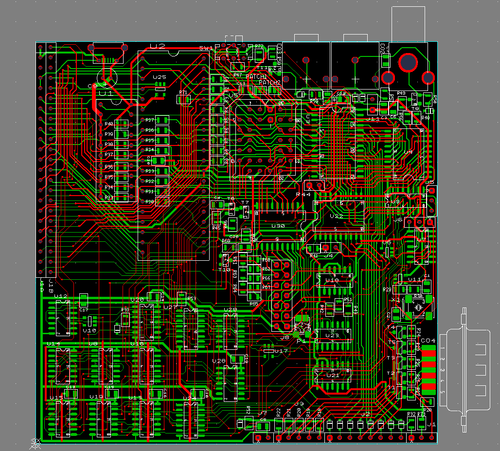The height and width of the screenshot is (451, 500).
Task: Select the board origin cross marker
Action: point(35,444)
